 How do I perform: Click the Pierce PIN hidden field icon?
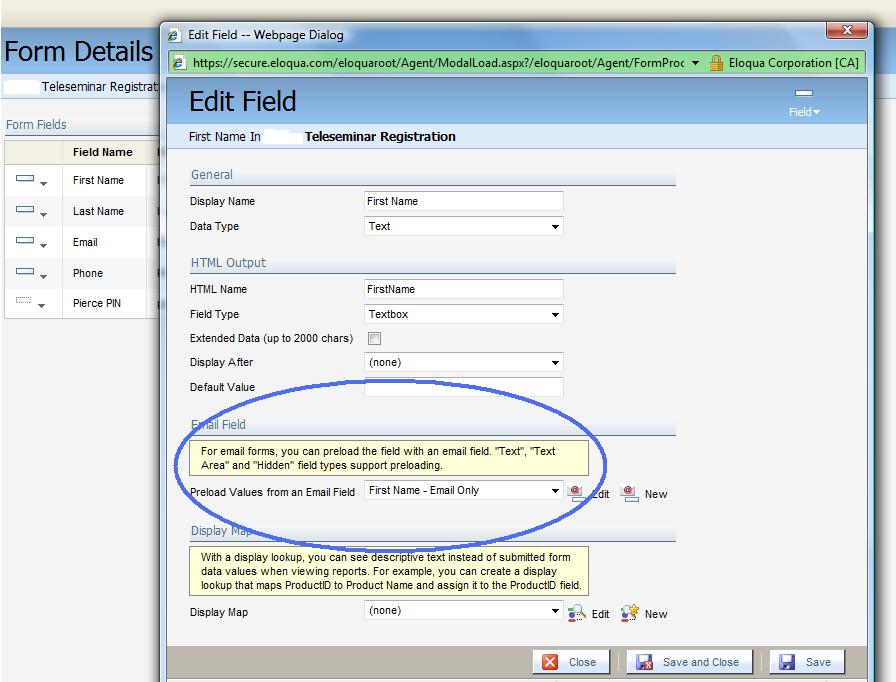click(23, 300)
